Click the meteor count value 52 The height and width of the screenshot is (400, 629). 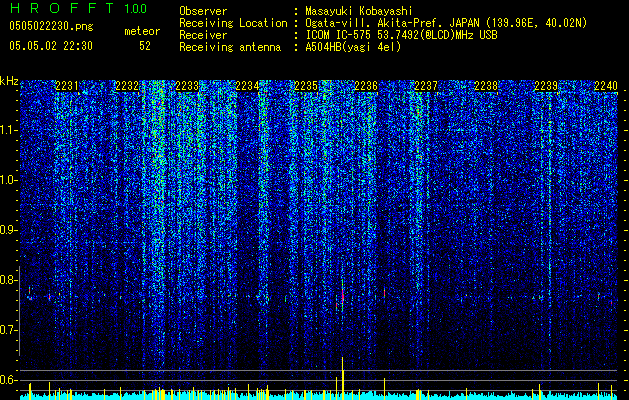pos(145,46)
